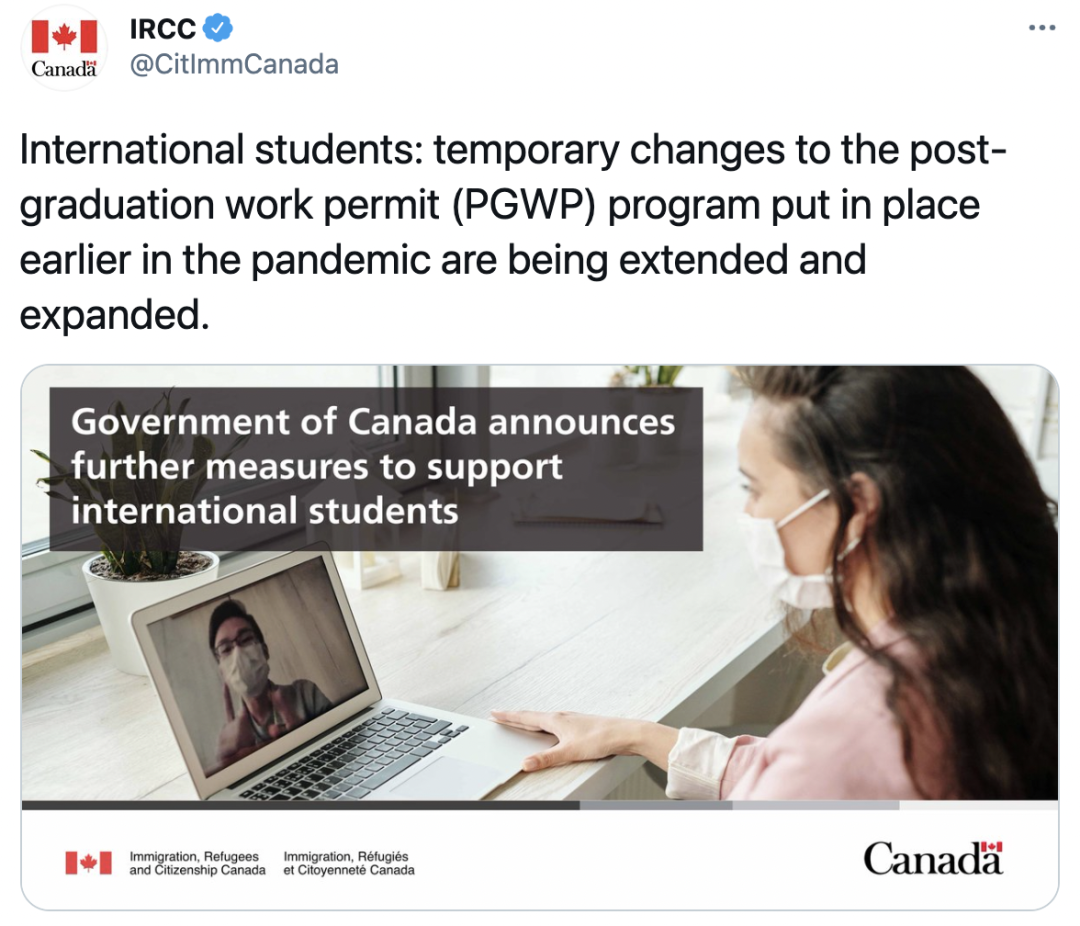Click the blue verified badge

coord(218,28)
